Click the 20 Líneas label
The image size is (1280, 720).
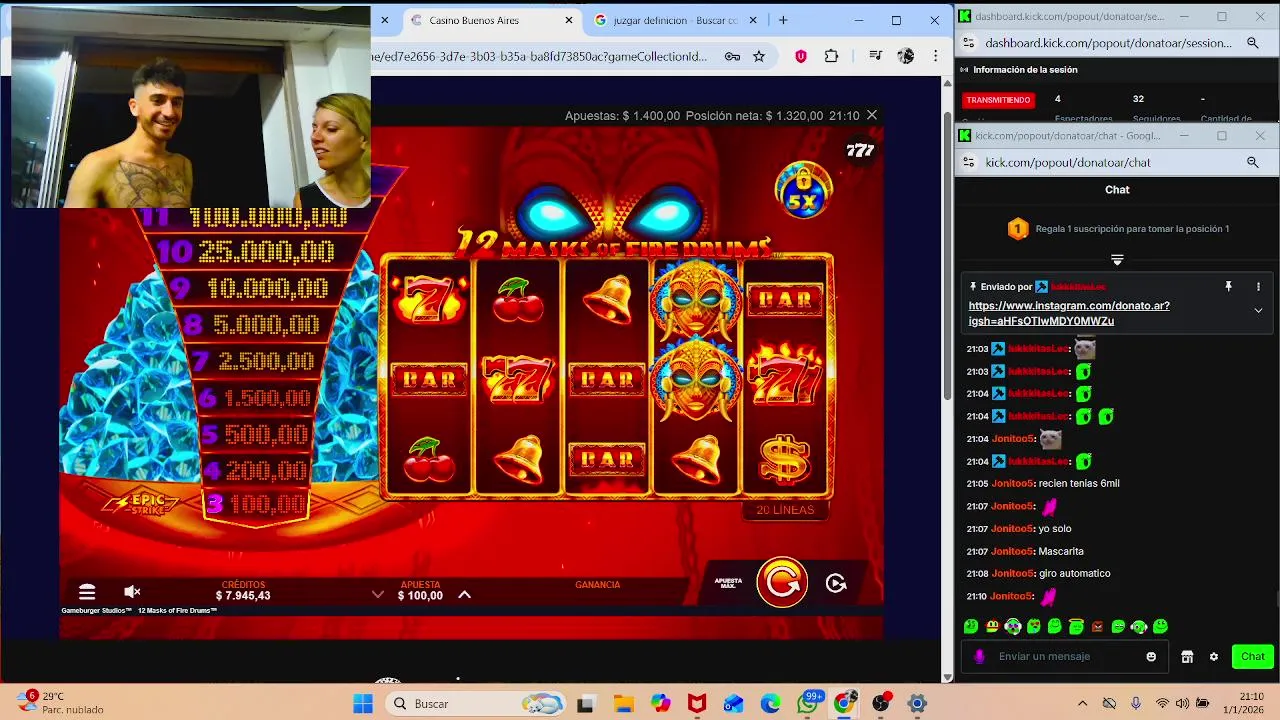coord(786,510)
